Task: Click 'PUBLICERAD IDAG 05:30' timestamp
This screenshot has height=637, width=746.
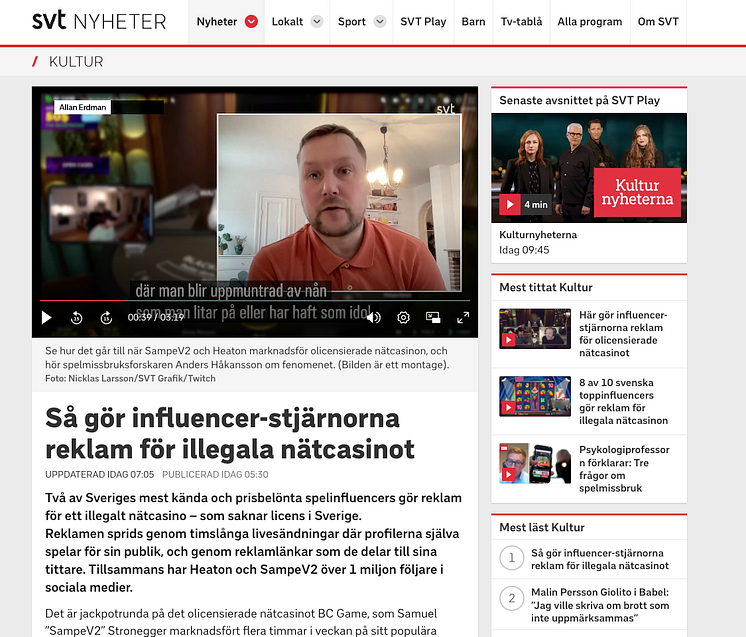Action: [215, 474]
